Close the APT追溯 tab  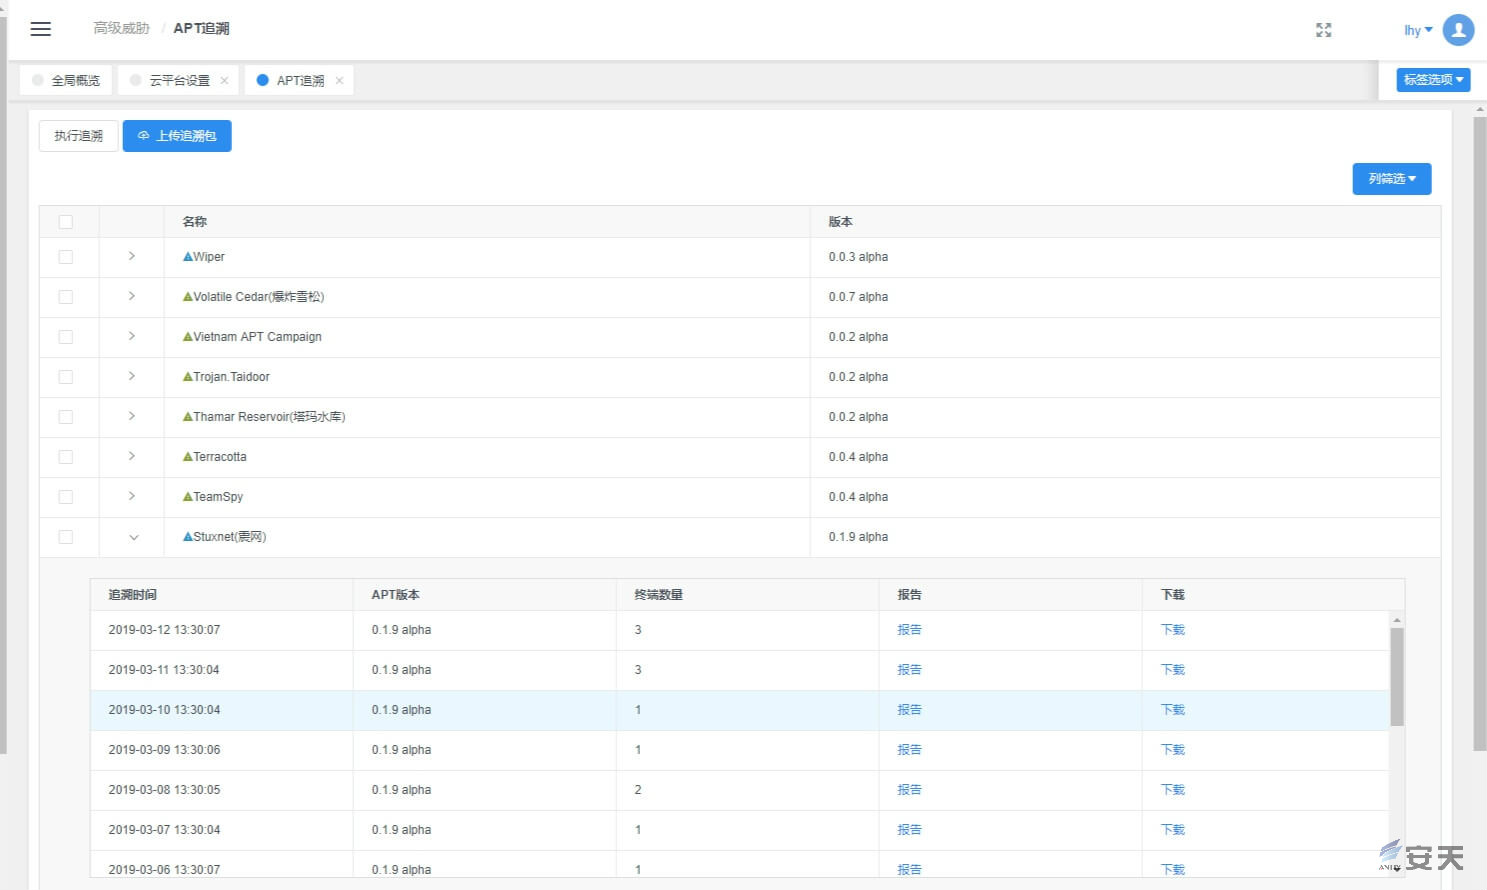(339, 81)
